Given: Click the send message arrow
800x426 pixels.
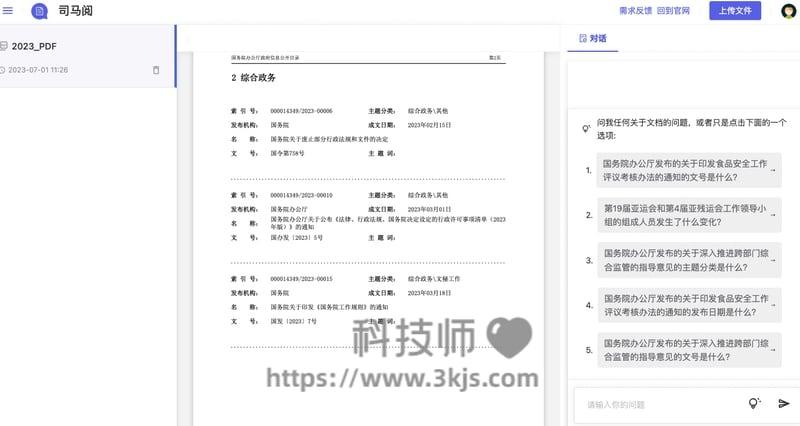Looking at the screenshot, I should point(784,404).
